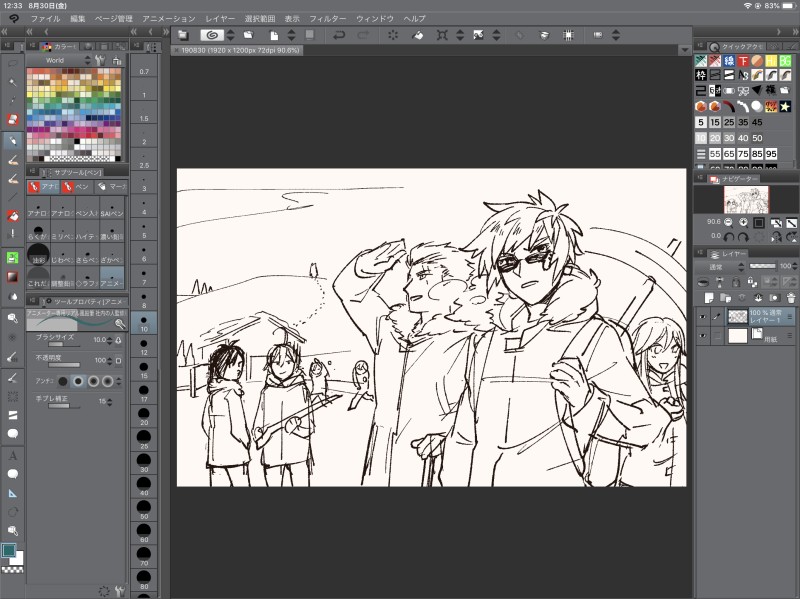The height and width of the screenshot is (599, 800).
Task: Select the ruler triangle tool
Action: (13, 493)
